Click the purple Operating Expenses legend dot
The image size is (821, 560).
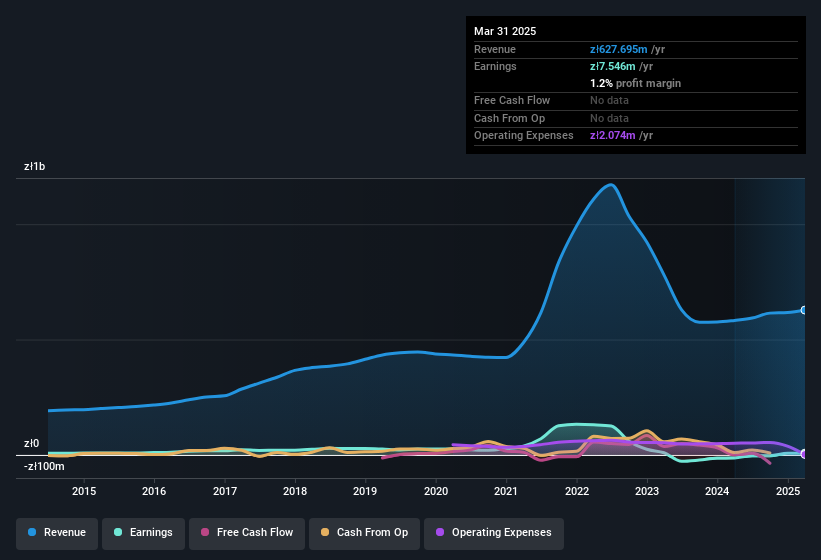(x=440, y=532)
